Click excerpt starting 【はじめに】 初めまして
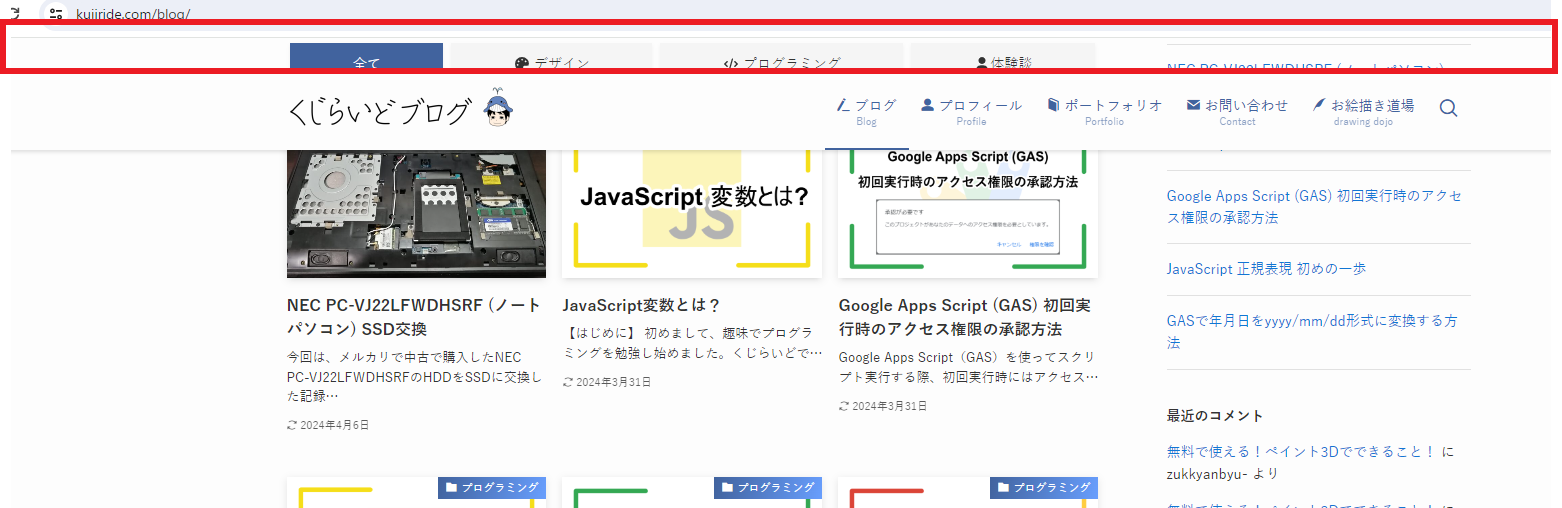This screenshot has width=1562, height=508. click(x=692, y=343)
